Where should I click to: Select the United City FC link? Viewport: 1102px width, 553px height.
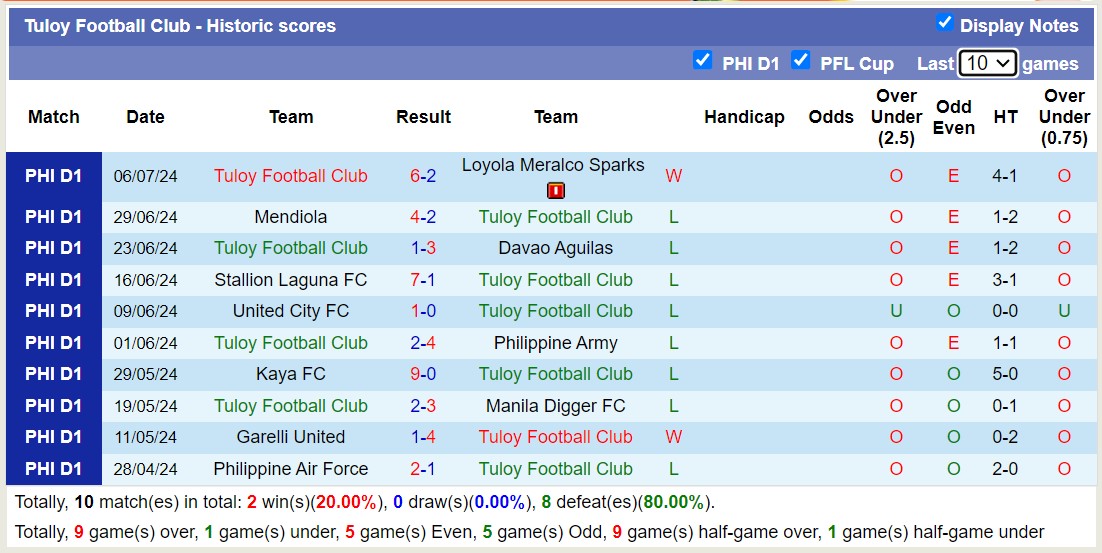click(291, 311)
